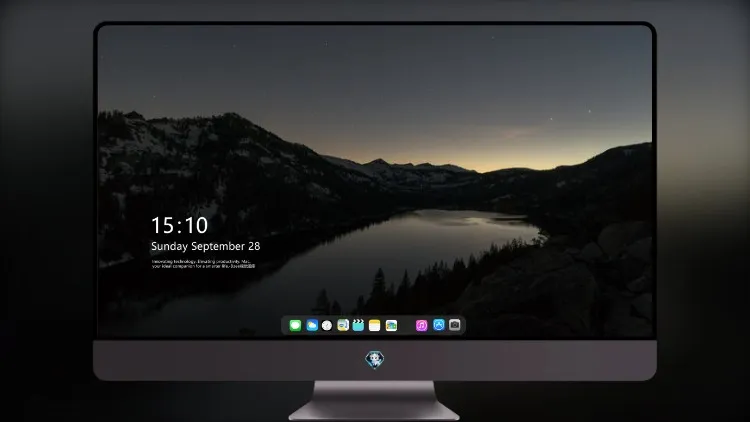750x422 pixels.
Task: Open the green Messages app in the dock
Action: [x=295, y=325]
